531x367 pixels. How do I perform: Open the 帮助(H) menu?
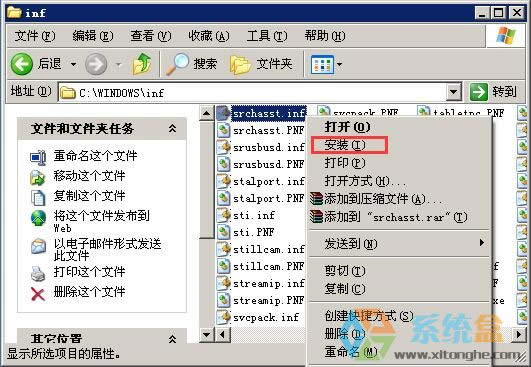[325, 36]
